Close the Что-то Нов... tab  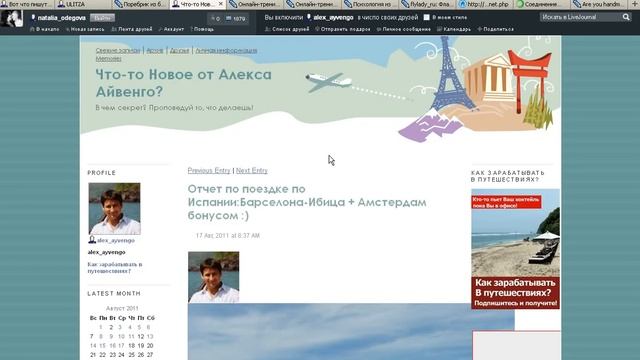tap(221, 4)
